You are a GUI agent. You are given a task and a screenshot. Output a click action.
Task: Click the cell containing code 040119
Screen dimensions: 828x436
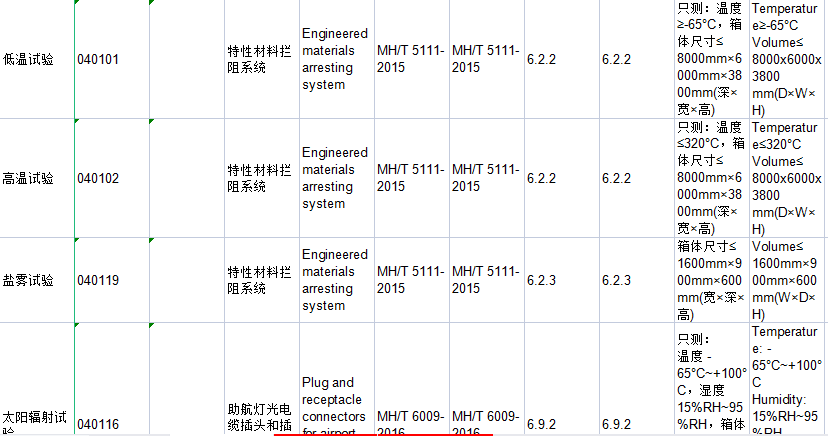point(98,280)
